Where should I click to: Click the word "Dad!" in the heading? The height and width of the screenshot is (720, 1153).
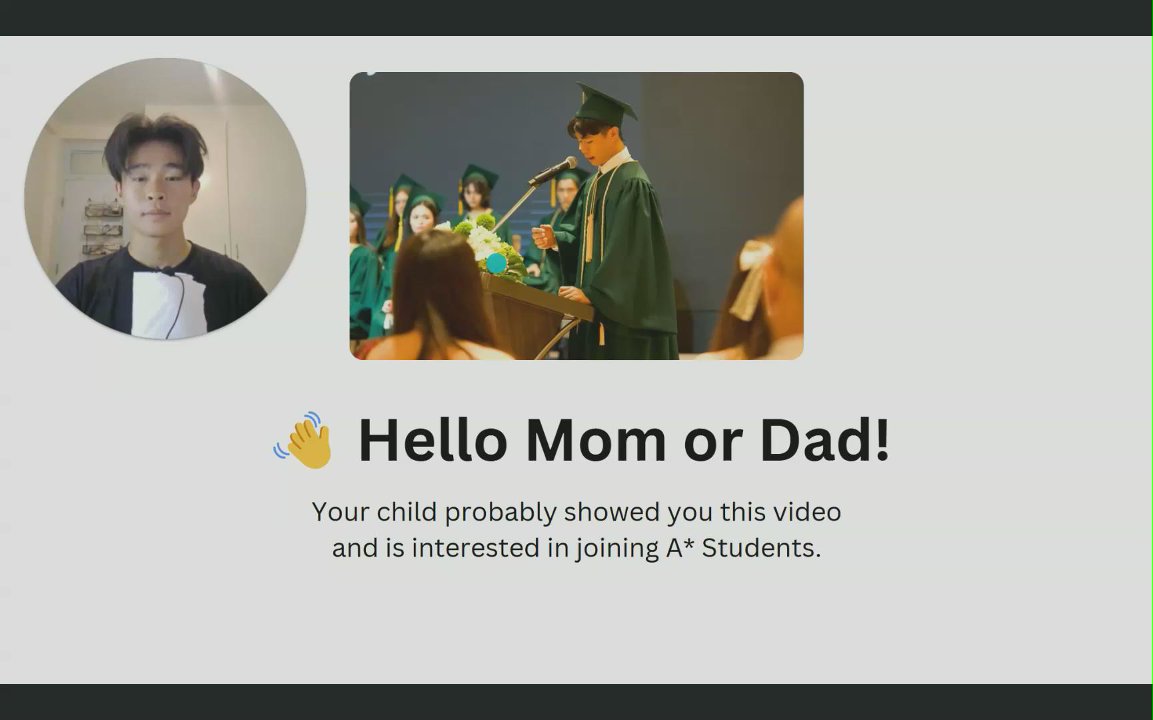(x=824, y=440)
